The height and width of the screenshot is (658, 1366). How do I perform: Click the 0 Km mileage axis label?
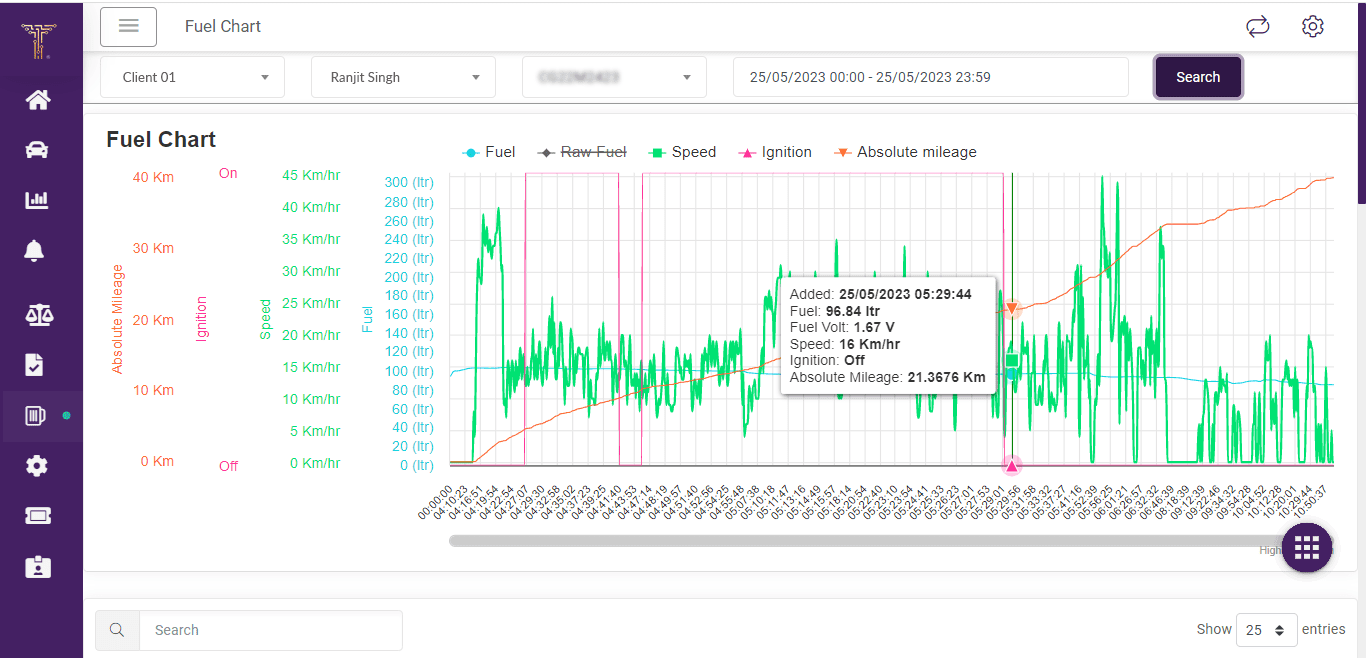tap(157, 461)
